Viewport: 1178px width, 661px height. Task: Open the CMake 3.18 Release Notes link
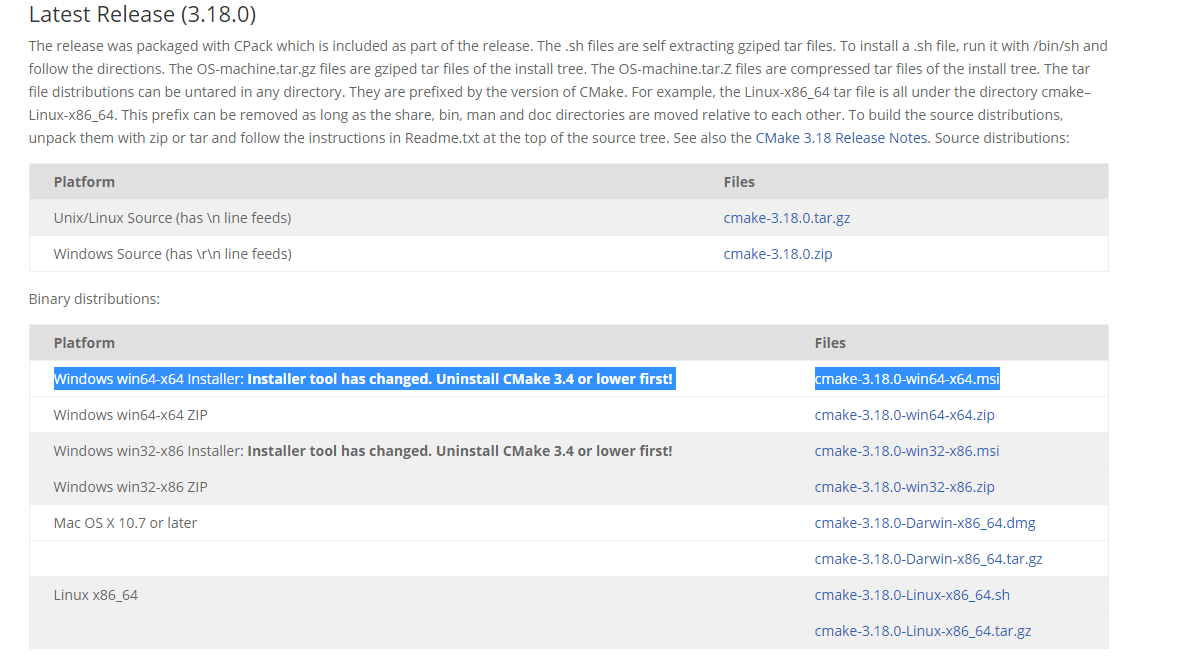coord(841,138)
